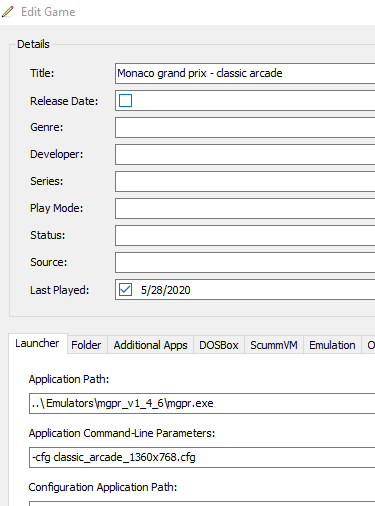Click the Edit Game window title
This screenshot has height=506, width=375.
(48, 12)
